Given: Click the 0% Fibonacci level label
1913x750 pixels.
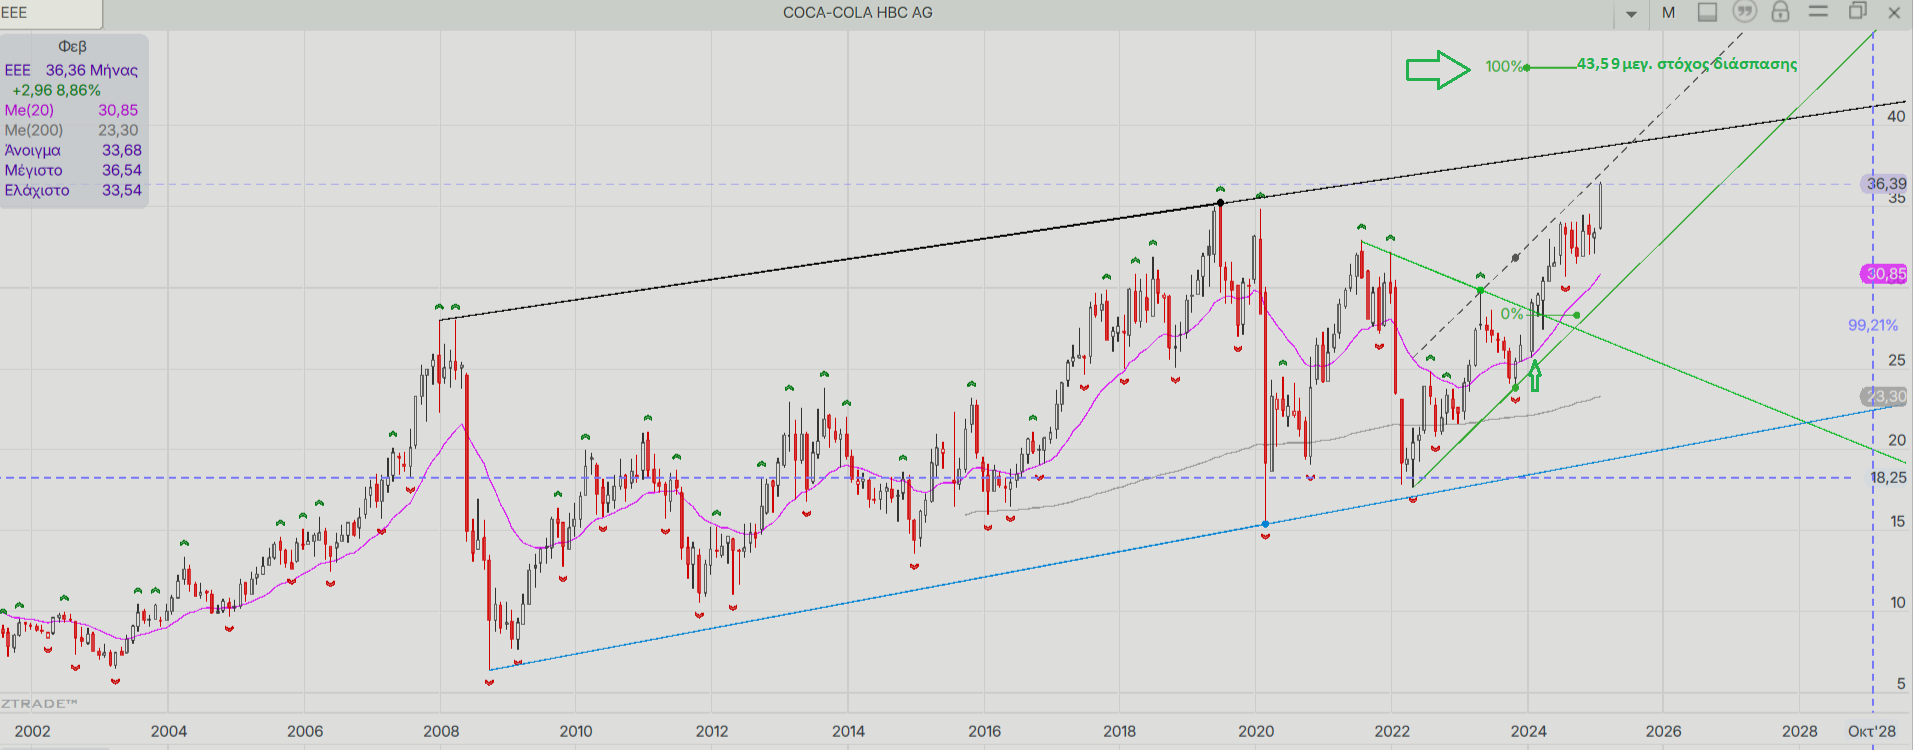Looking at the screenshot, I should click(x=1510, y=314).
